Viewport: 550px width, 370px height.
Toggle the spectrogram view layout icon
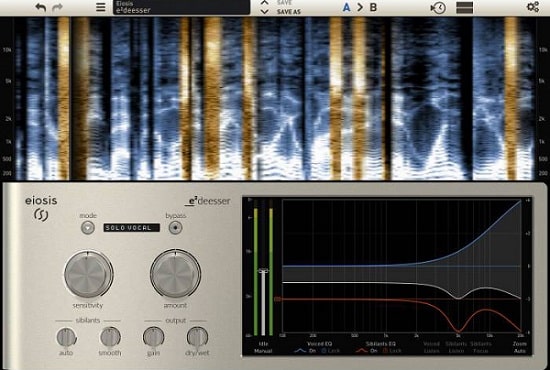[x=464, y=8]
